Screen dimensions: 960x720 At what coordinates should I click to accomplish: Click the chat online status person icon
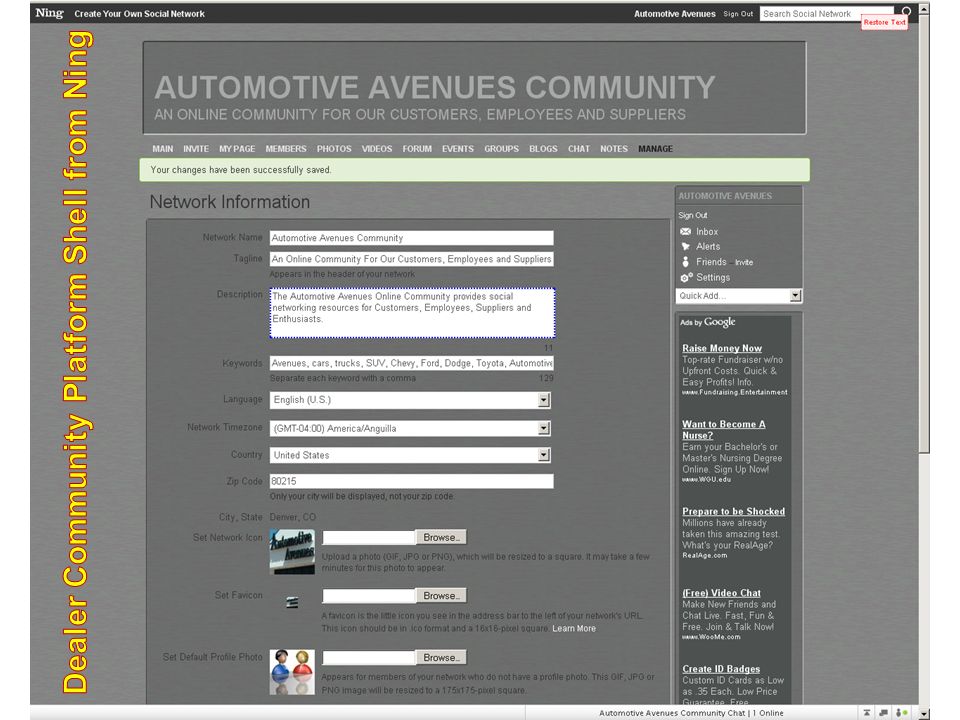[901, 713]
